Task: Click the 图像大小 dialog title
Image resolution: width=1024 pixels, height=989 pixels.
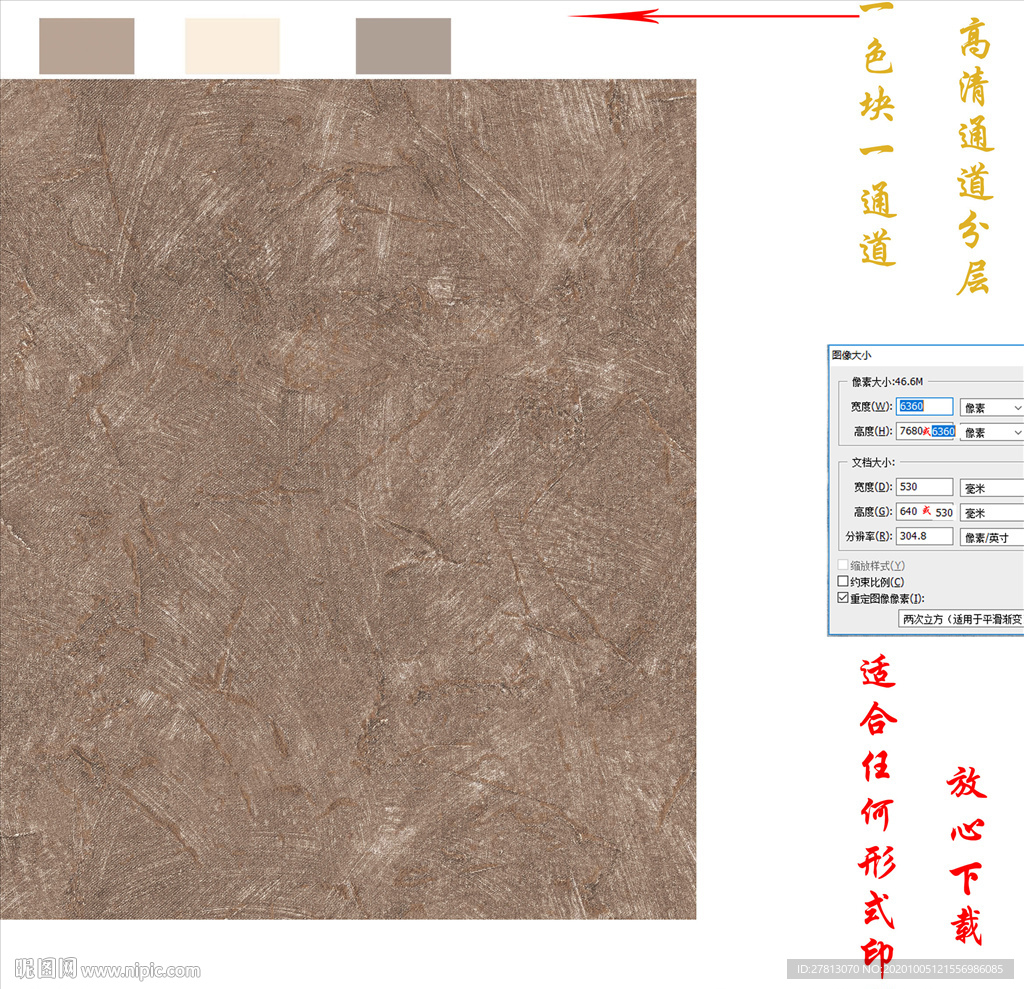Action: tap(852, 355)
